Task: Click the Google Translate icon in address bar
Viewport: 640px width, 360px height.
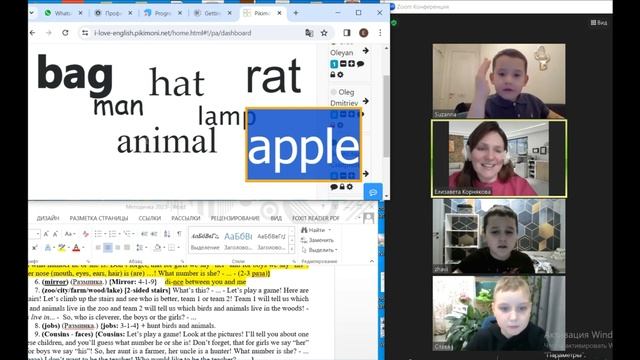Action: (x=309, y=33)
